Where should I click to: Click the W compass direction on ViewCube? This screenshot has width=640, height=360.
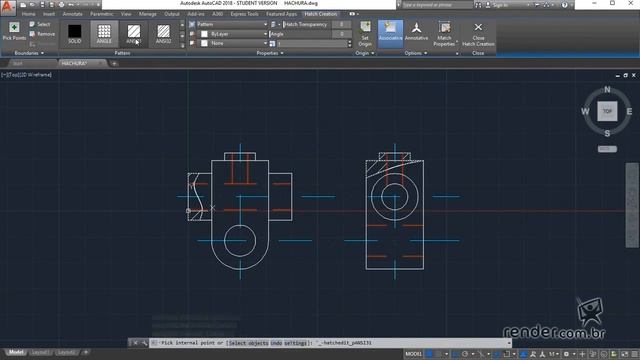[x=585, y=111]
